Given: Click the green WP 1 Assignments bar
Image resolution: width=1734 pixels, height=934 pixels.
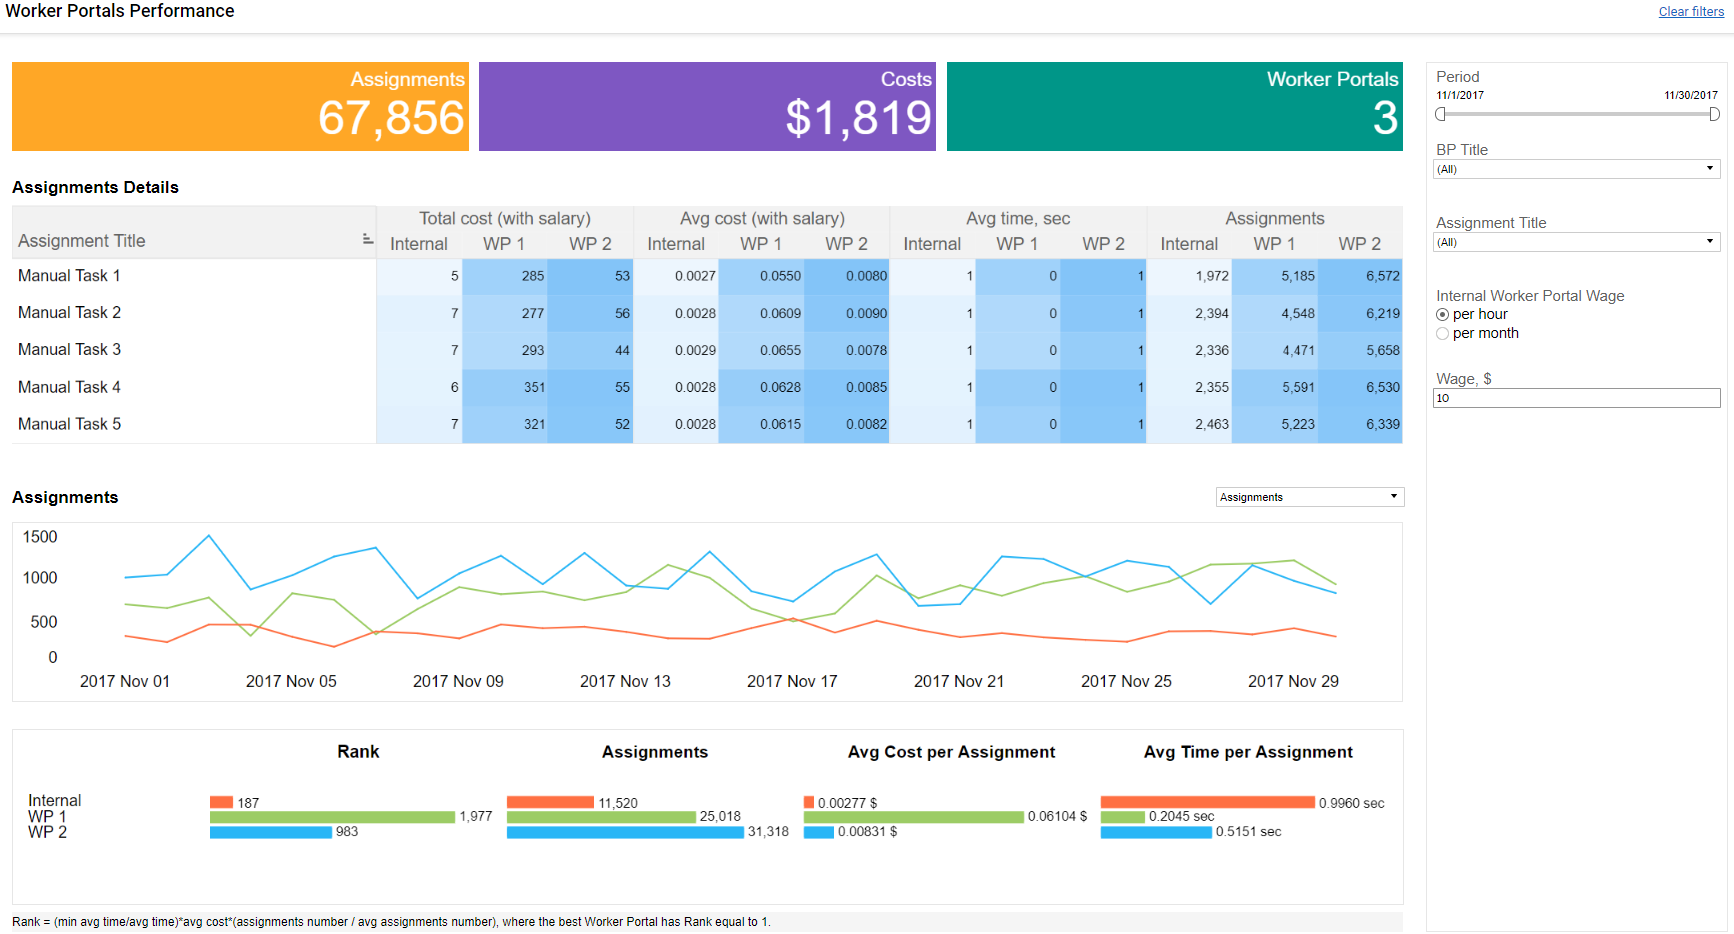Looking at the screenshot, I should tap(601, 817).
